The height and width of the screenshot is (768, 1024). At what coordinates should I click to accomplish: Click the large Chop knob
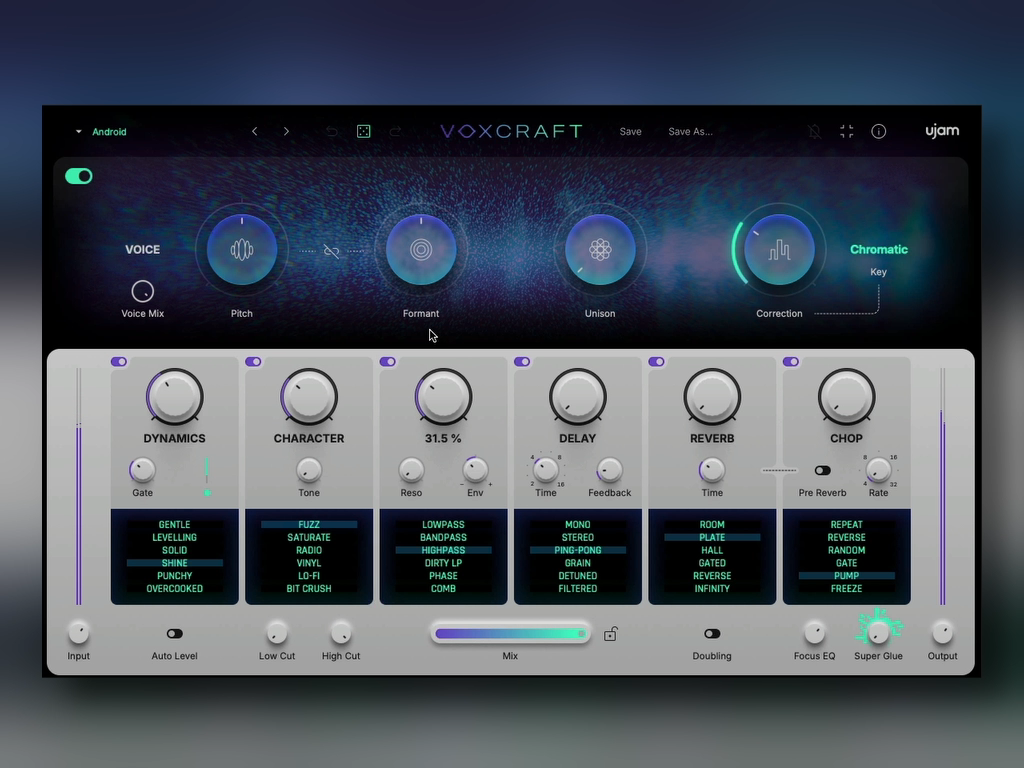pyautogui.click(x=846, y=396)
